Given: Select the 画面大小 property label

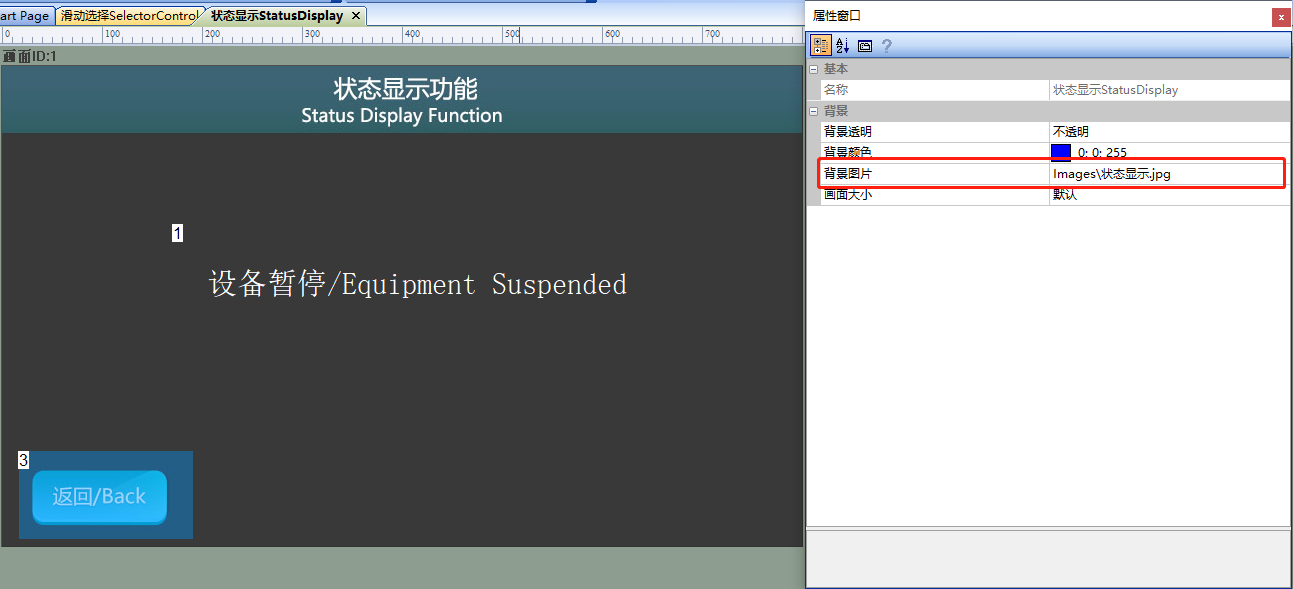Looking at the screenshot, I should tap(847, 195).
